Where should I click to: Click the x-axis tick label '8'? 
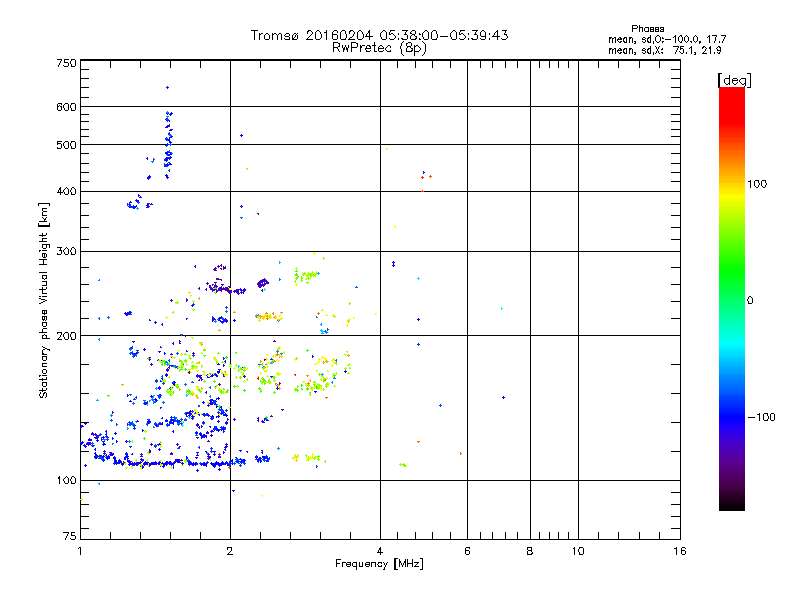pos(530,551)
